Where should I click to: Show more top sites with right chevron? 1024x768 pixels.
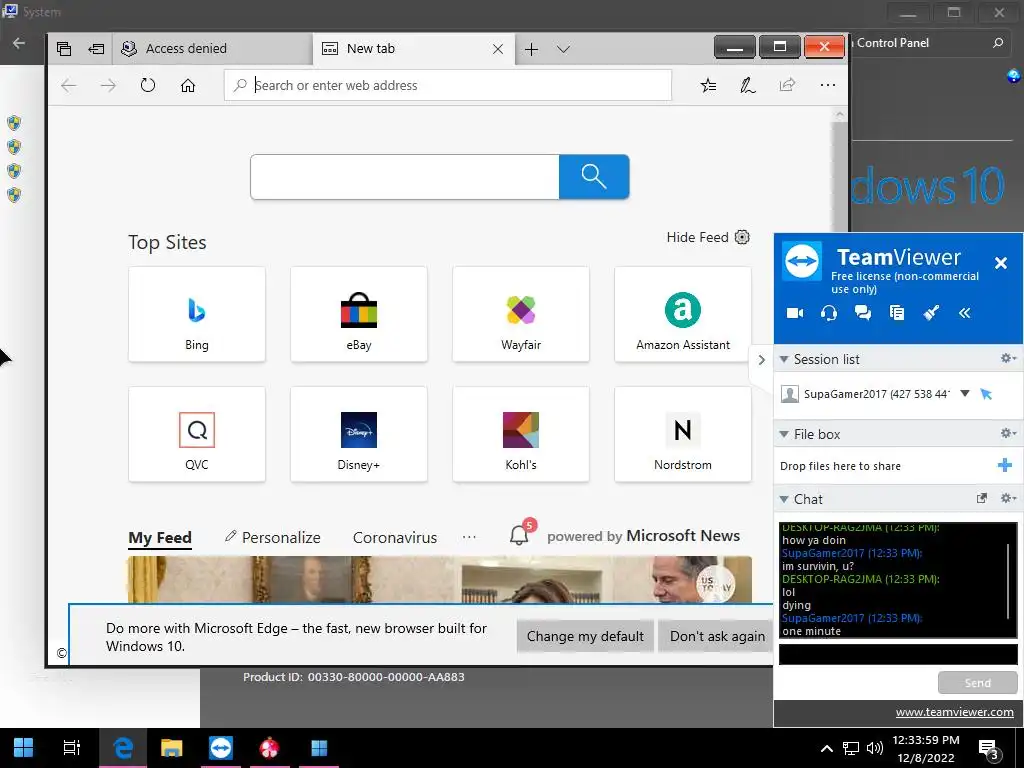761,360
